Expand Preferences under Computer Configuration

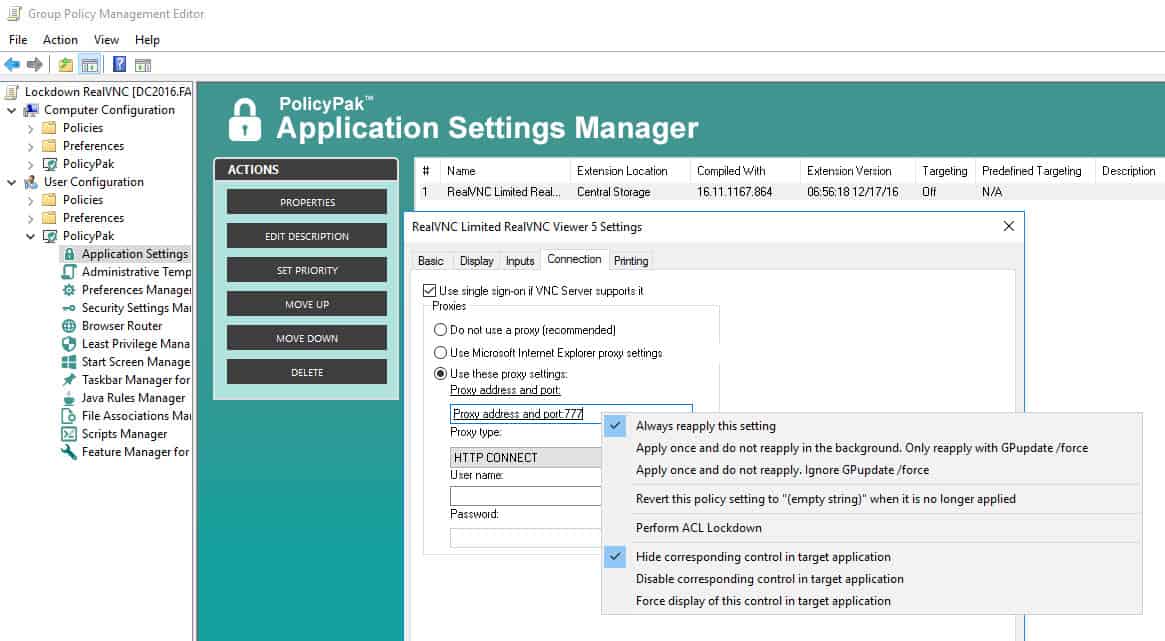[x=30, y=146]
